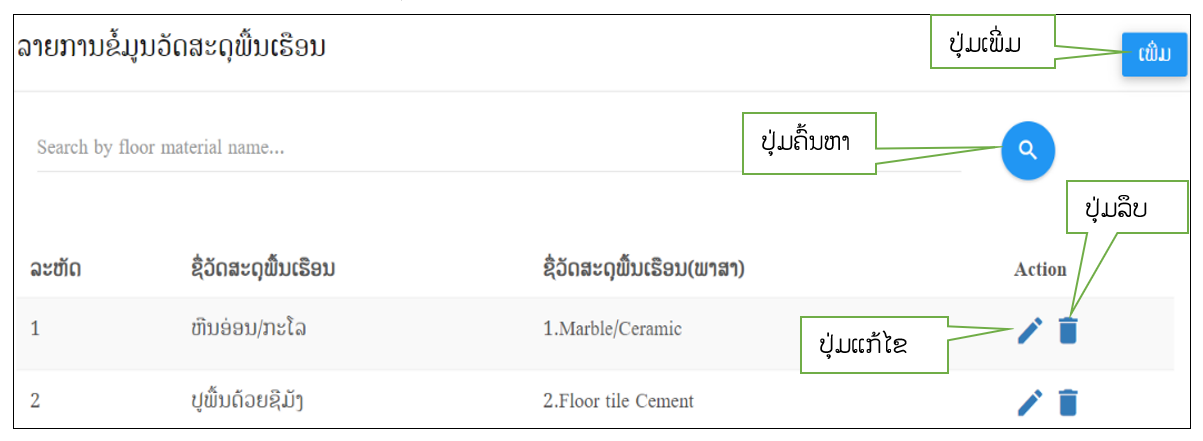The width and height of the screenshot is (1203, 441).
Task: Click the ປຸ່ມຄົ້ນຫາ annotation label
Action: 810,144
